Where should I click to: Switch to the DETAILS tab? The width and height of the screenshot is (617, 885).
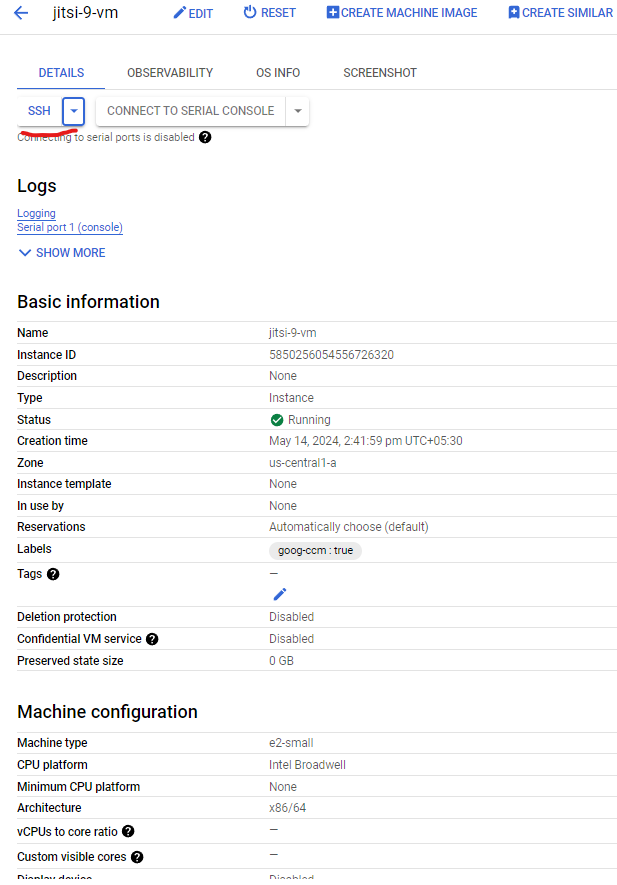pyautogui.click(x=61, y=73)
